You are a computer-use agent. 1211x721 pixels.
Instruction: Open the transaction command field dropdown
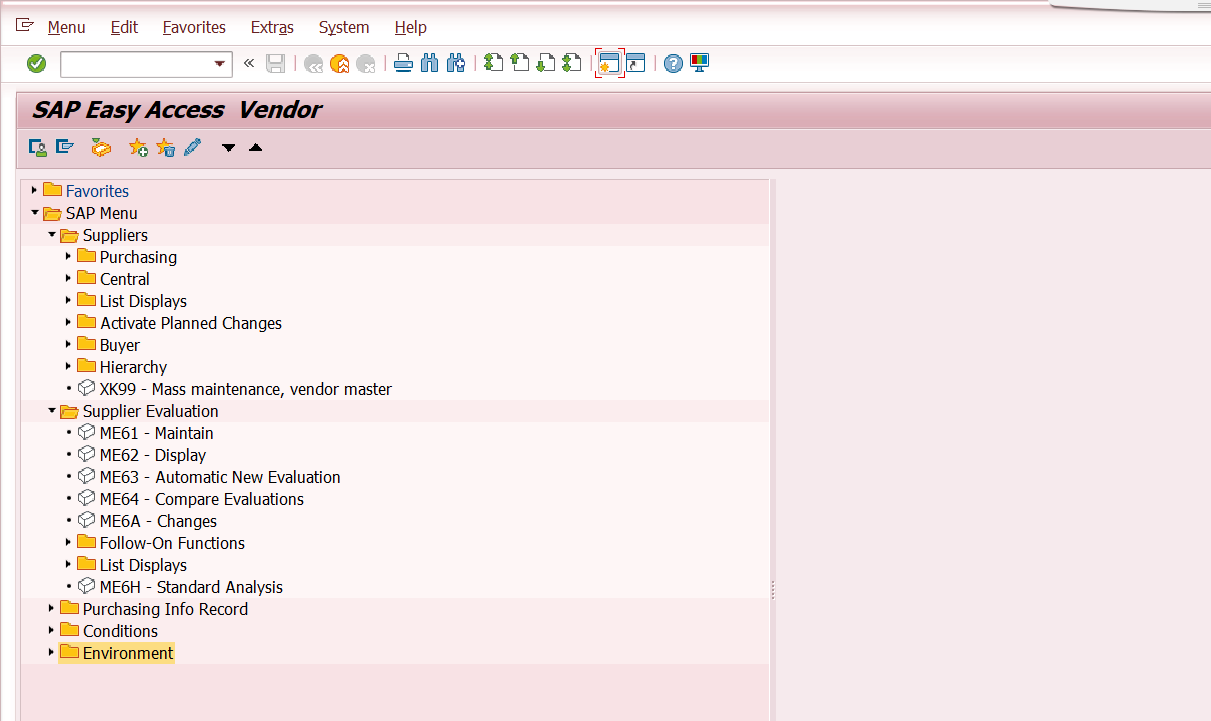tap(220, 64)
